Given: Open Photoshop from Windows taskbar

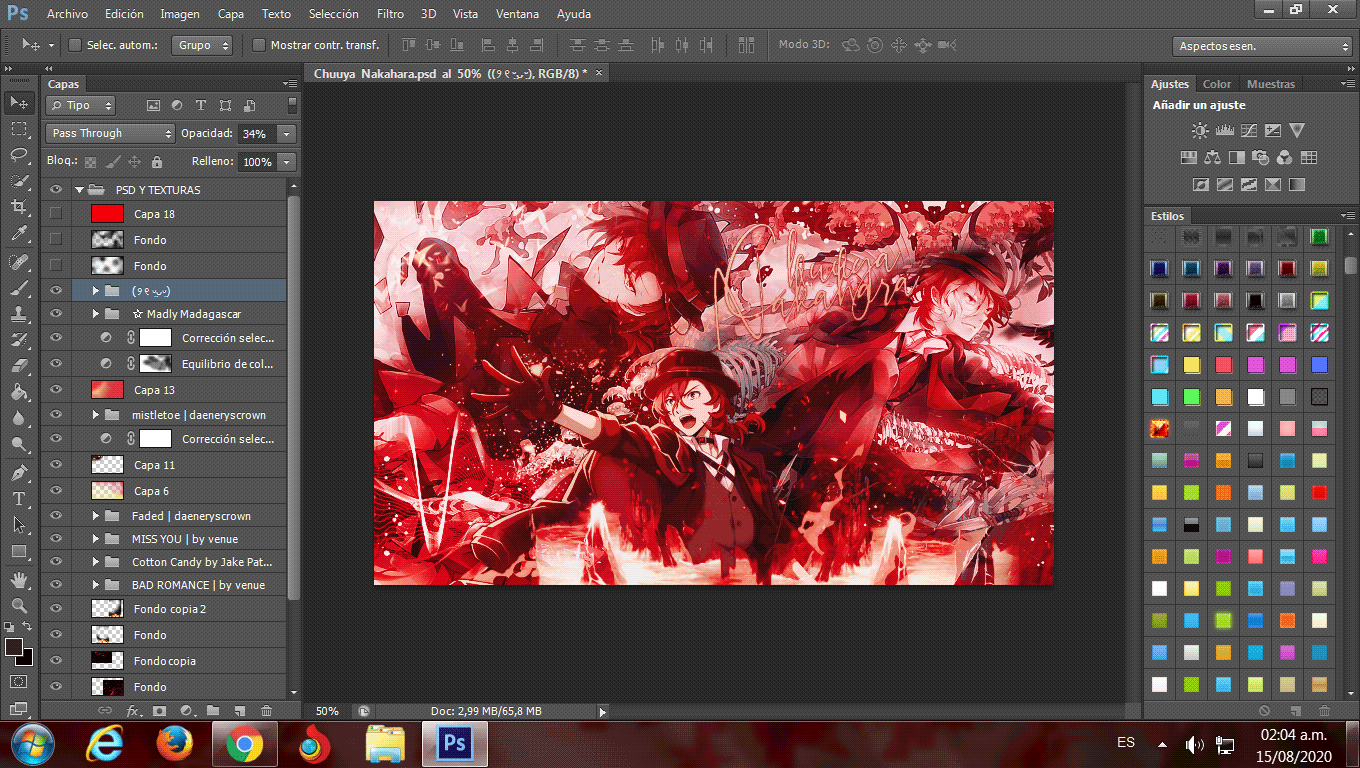Looking at the screenshot, I should [455, 744].
